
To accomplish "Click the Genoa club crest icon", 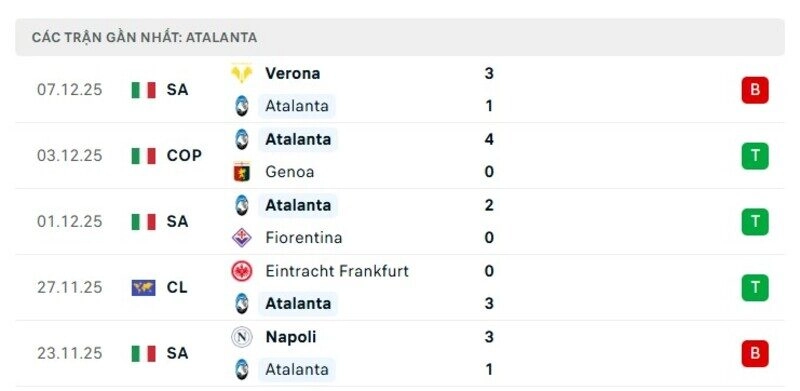I will click(241, 172).
